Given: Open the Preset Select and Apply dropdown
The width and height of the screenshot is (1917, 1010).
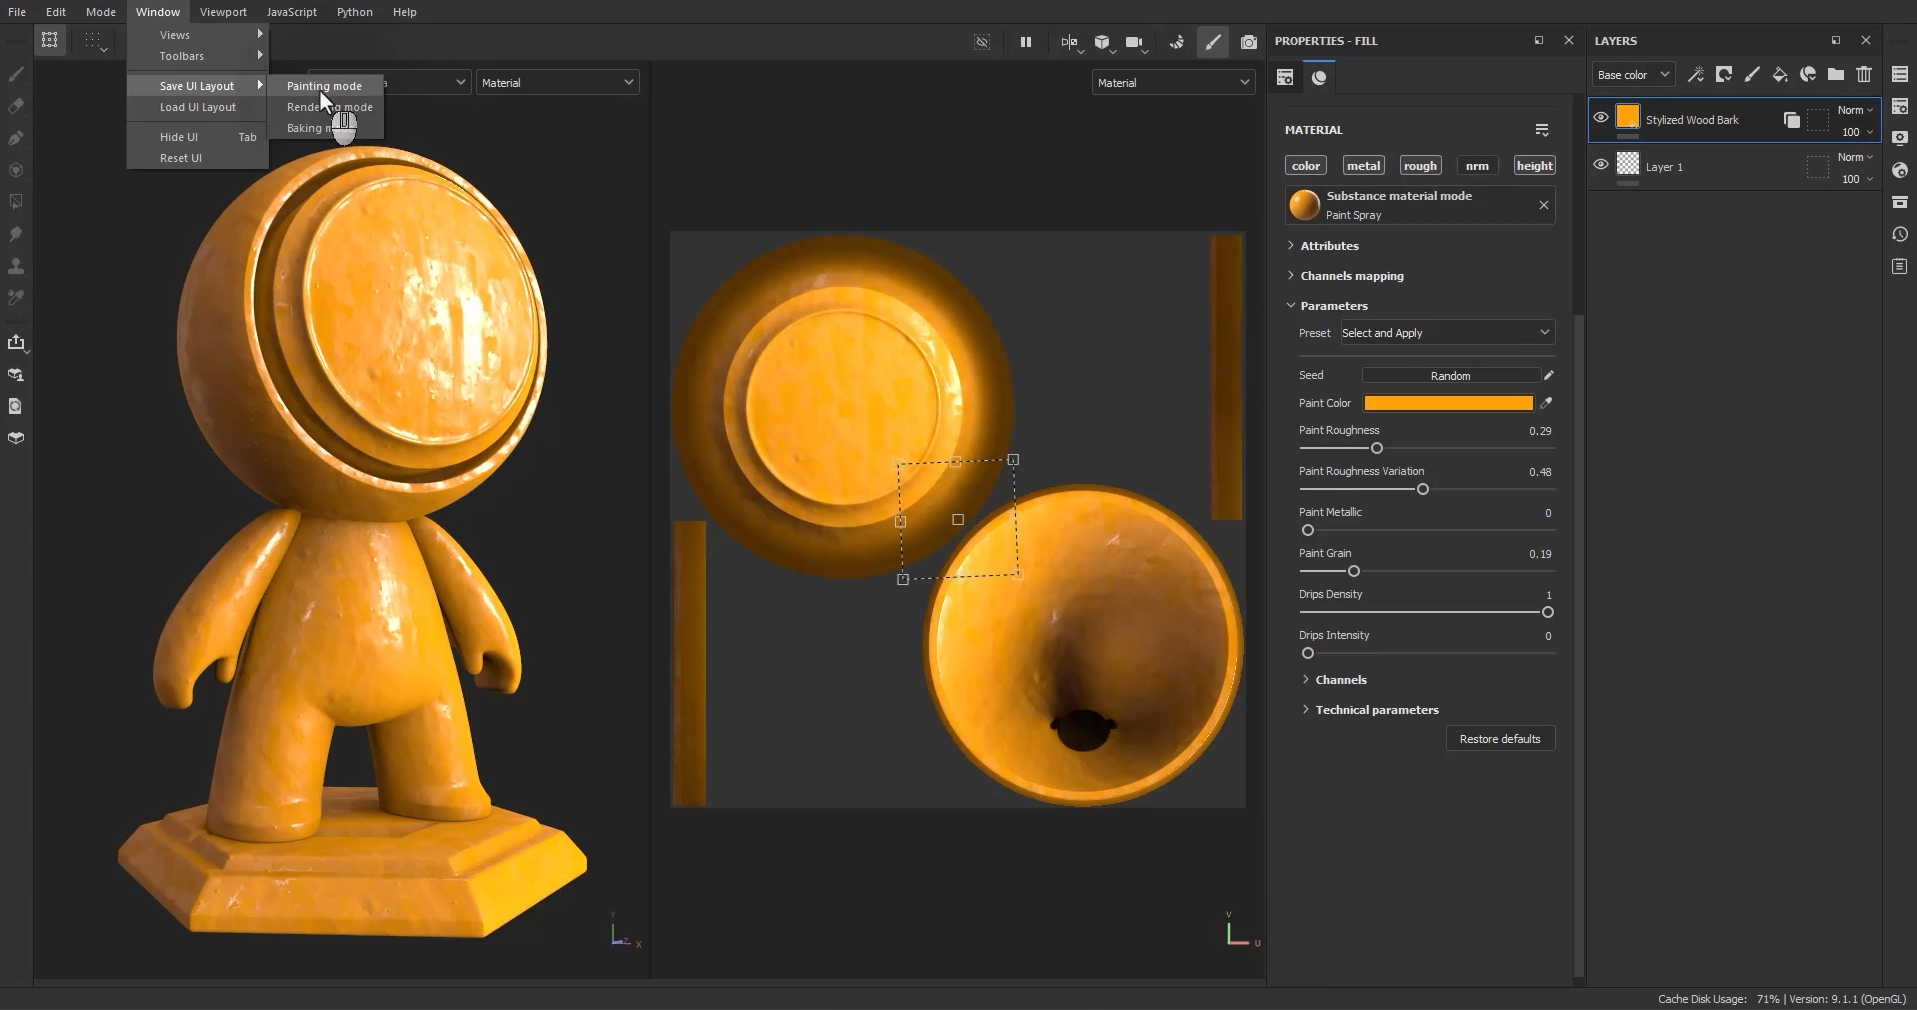Looking at the screenshot, I should coord(1446,333).
